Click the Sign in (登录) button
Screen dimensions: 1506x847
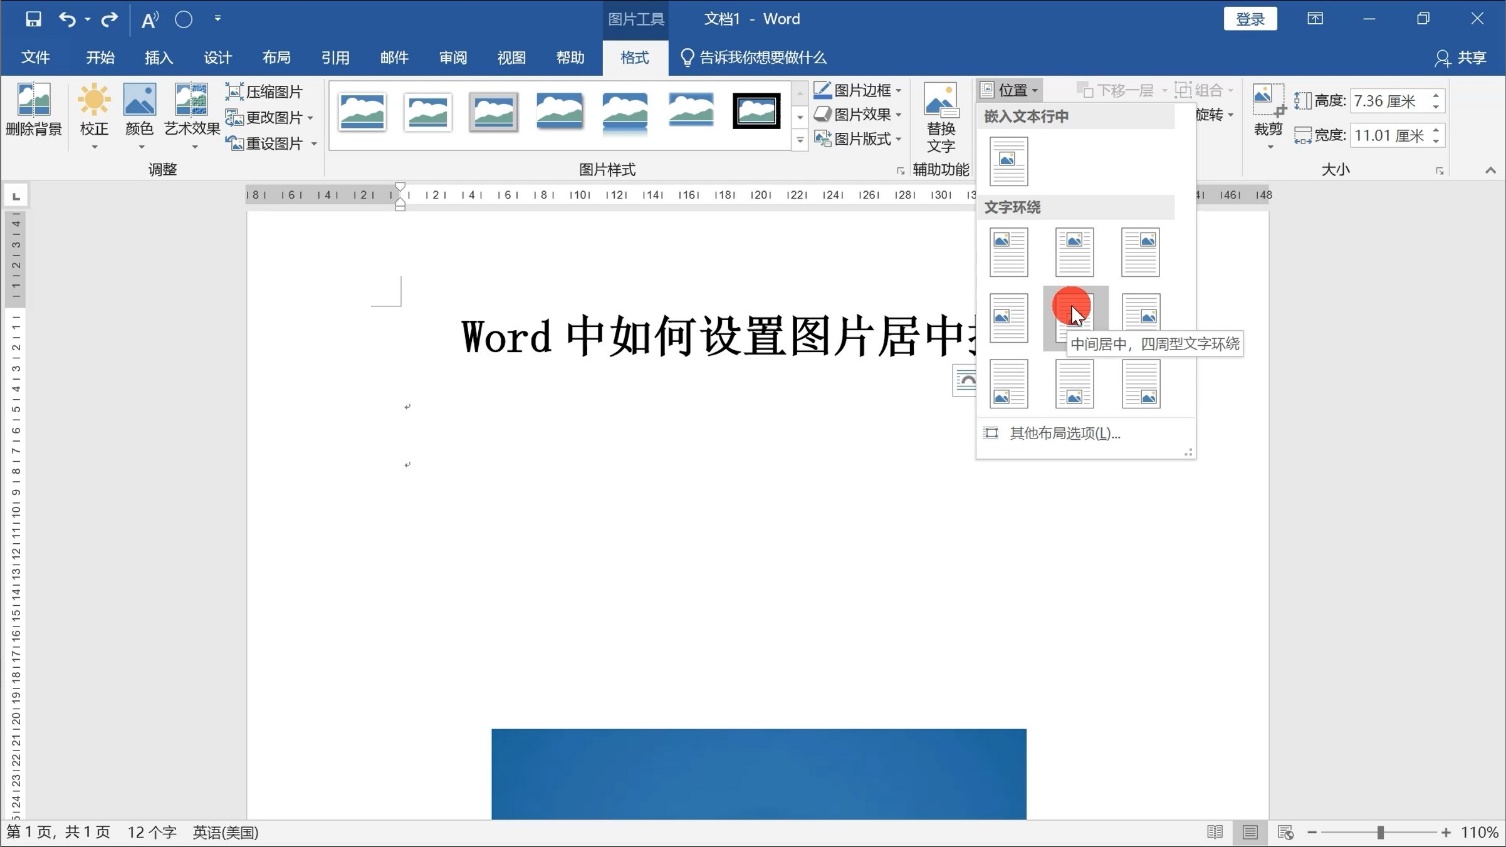click(x=1250, y=19)
